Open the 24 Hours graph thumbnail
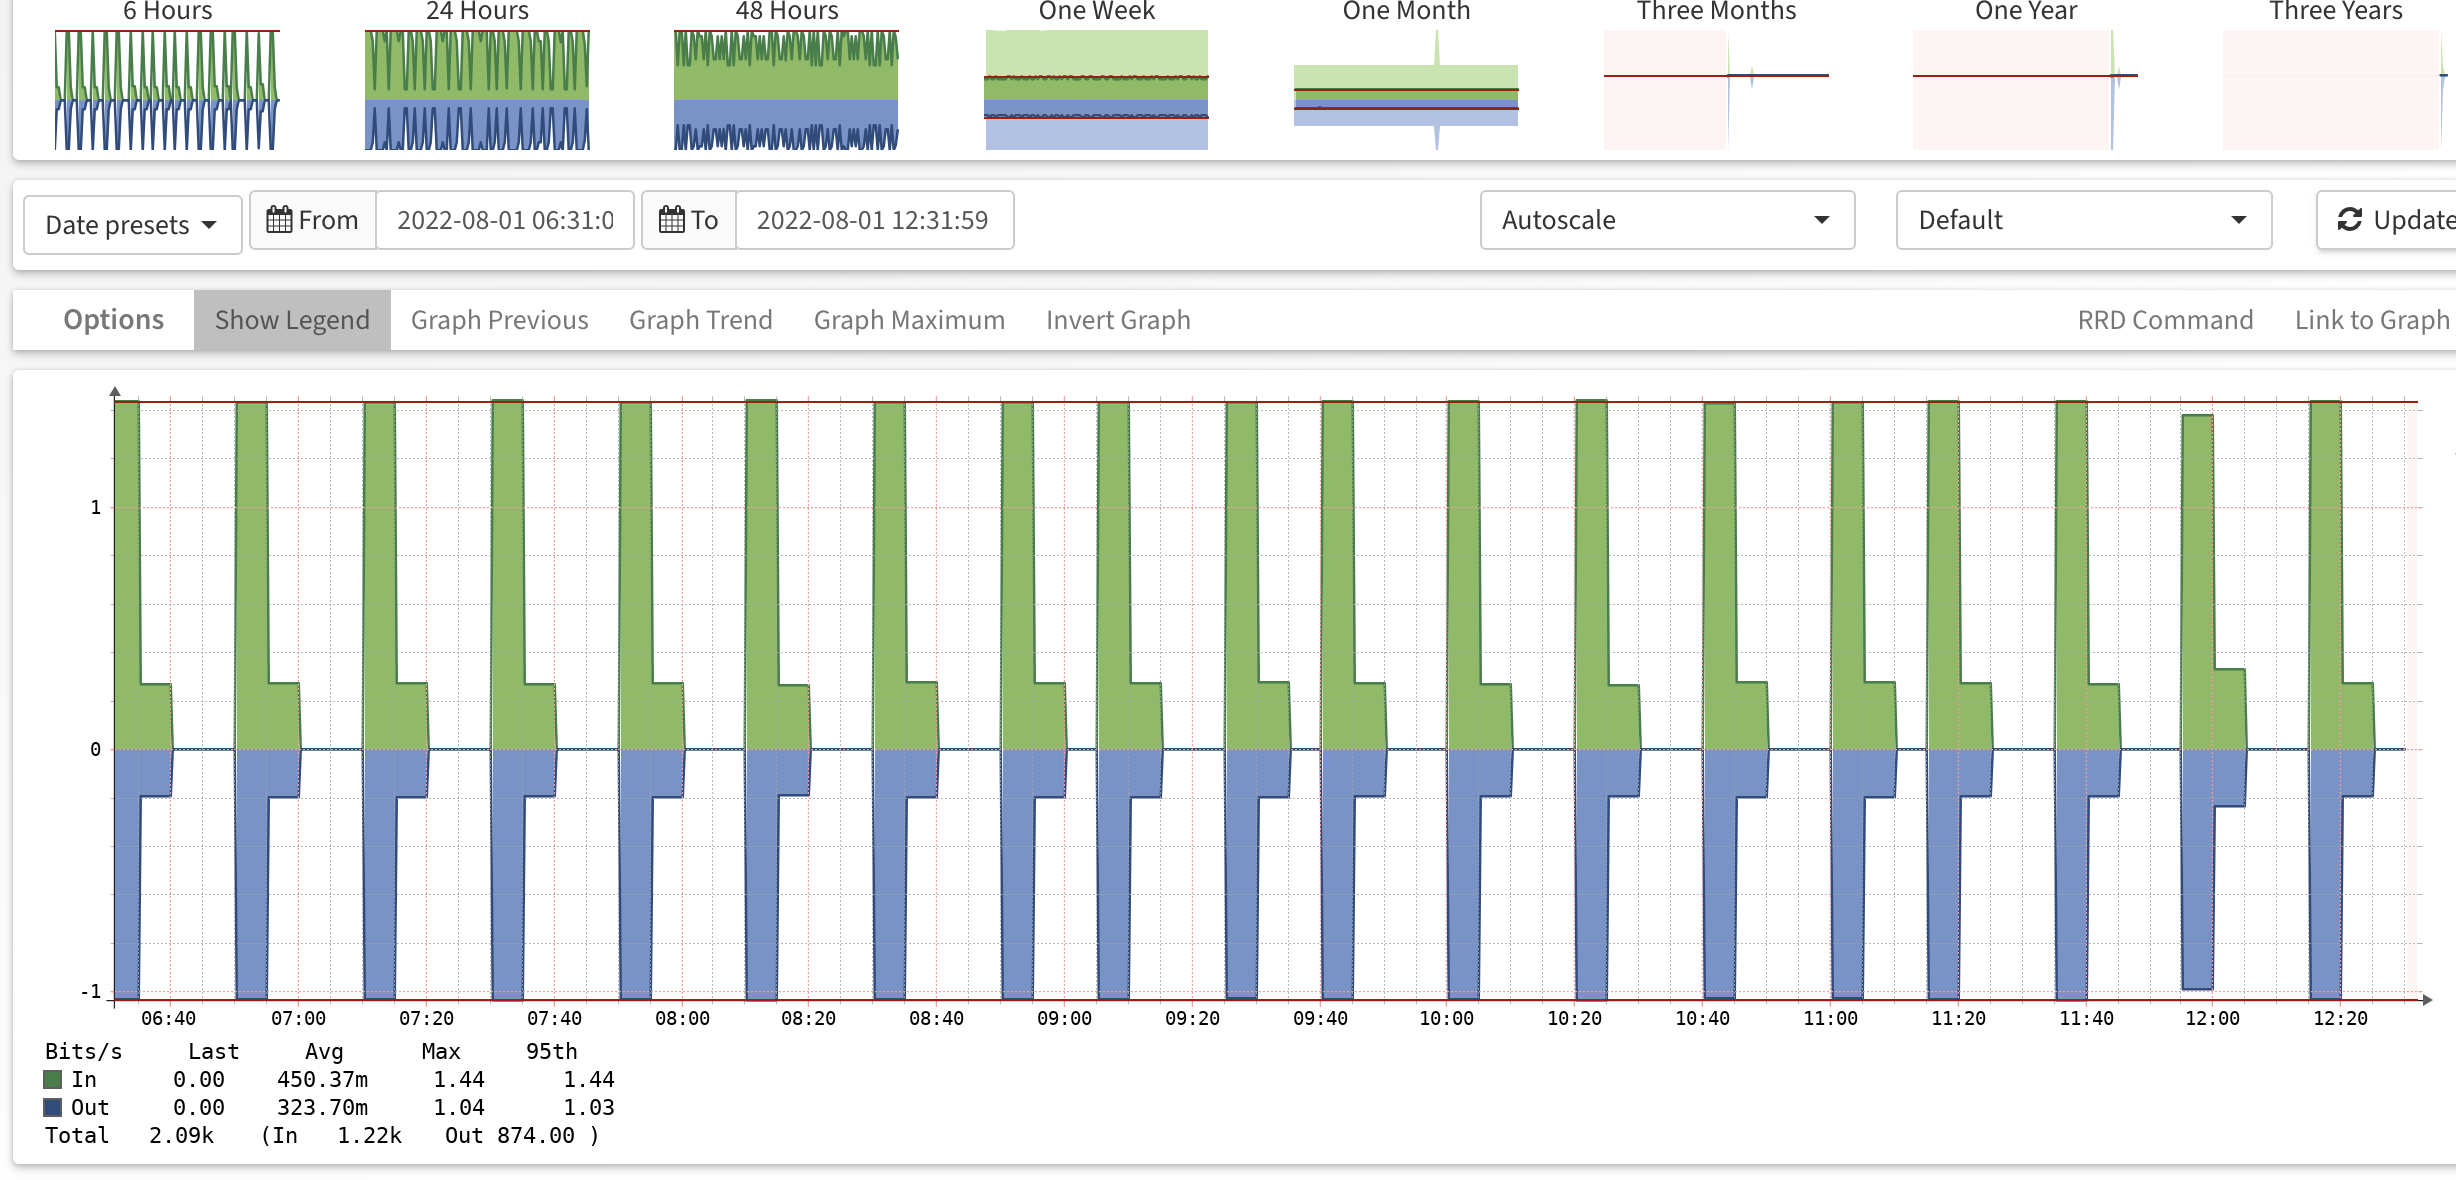The height and width of the screenshot is (1180, 2456). point(477,89)
